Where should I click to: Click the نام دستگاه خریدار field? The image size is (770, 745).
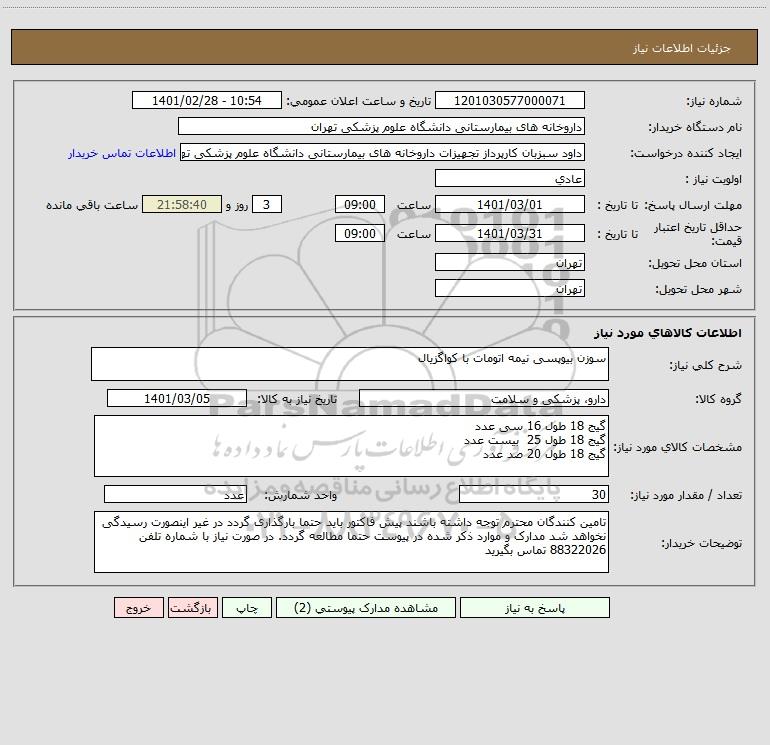point(381,126)
